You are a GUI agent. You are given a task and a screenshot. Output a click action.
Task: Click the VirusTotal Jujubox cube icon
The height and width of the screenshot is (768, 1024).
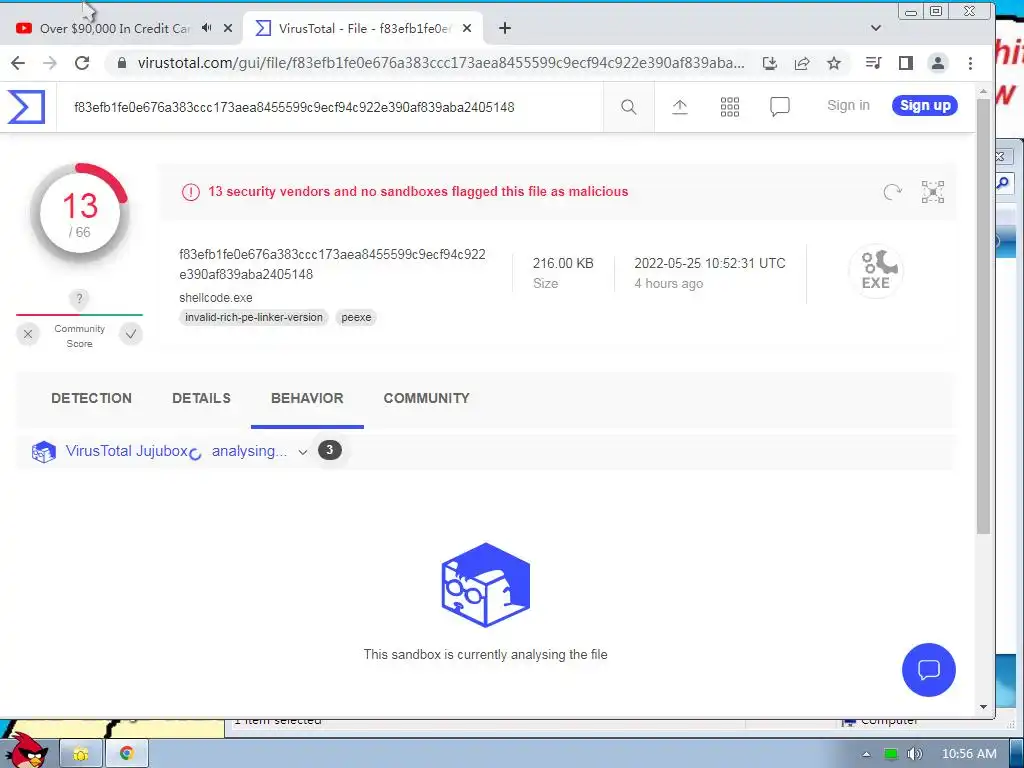(44, 452)
